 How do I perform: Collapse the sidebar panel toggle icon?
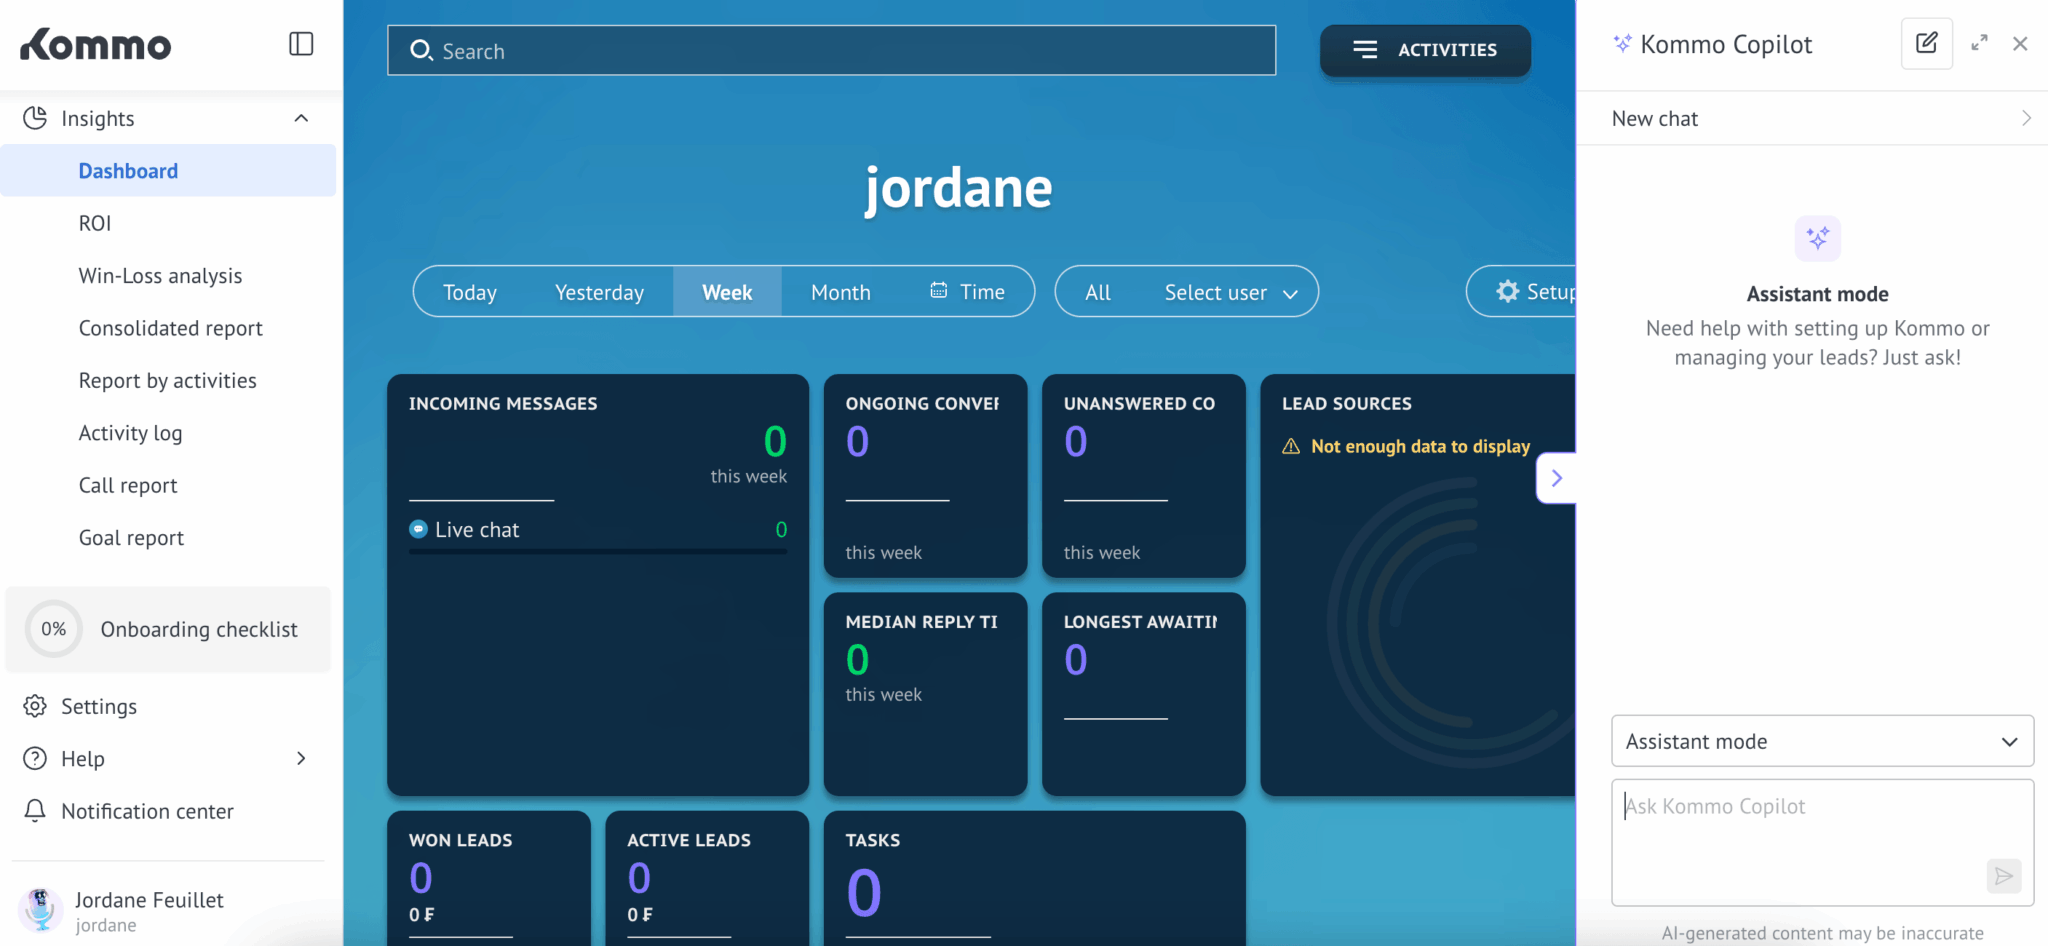pyautogui.click(x=301, y=44)
